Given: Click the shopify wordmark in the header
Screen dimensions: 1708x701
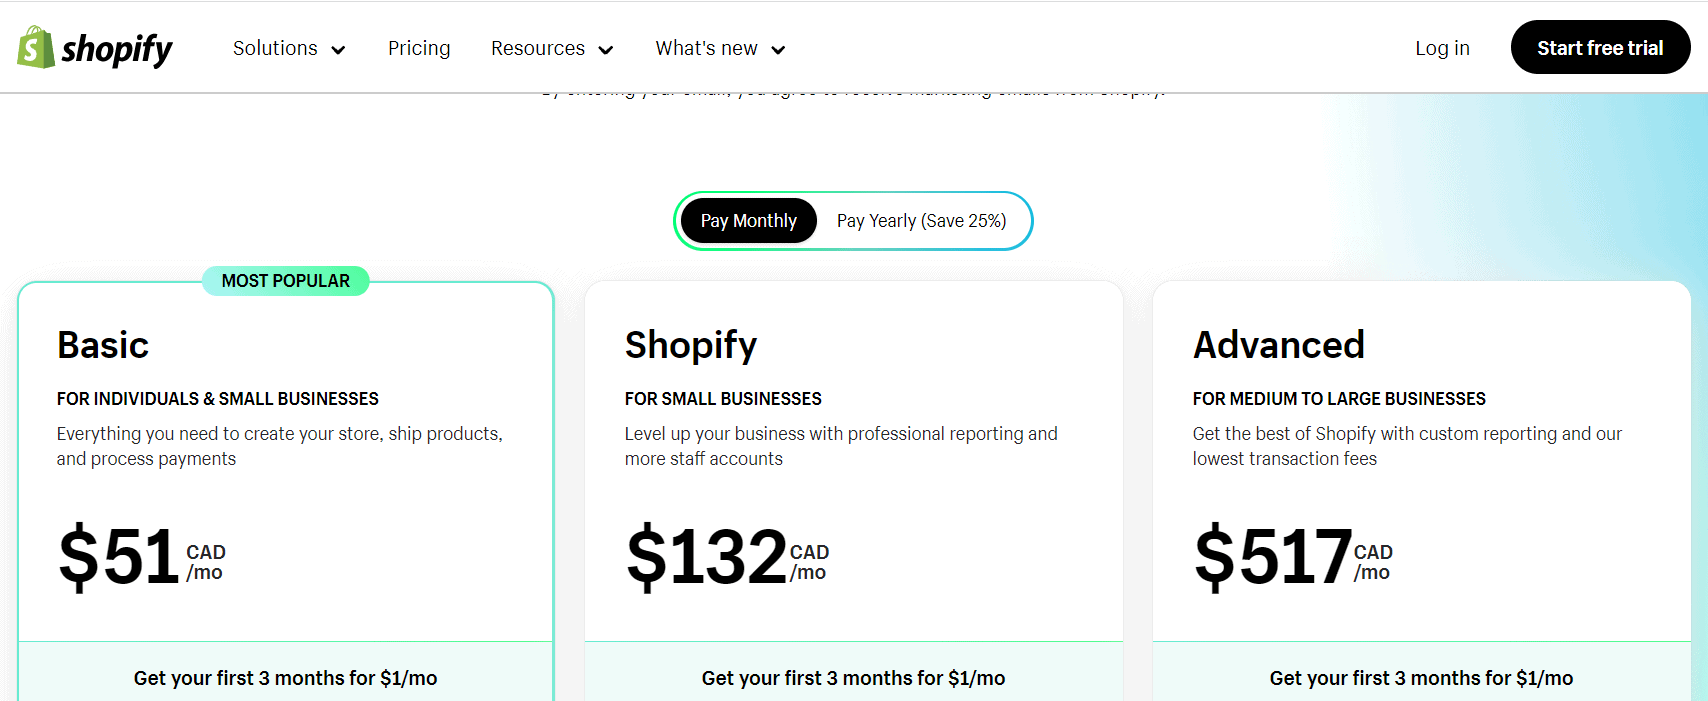Looking at the screenshot, I should click(117, 48).
